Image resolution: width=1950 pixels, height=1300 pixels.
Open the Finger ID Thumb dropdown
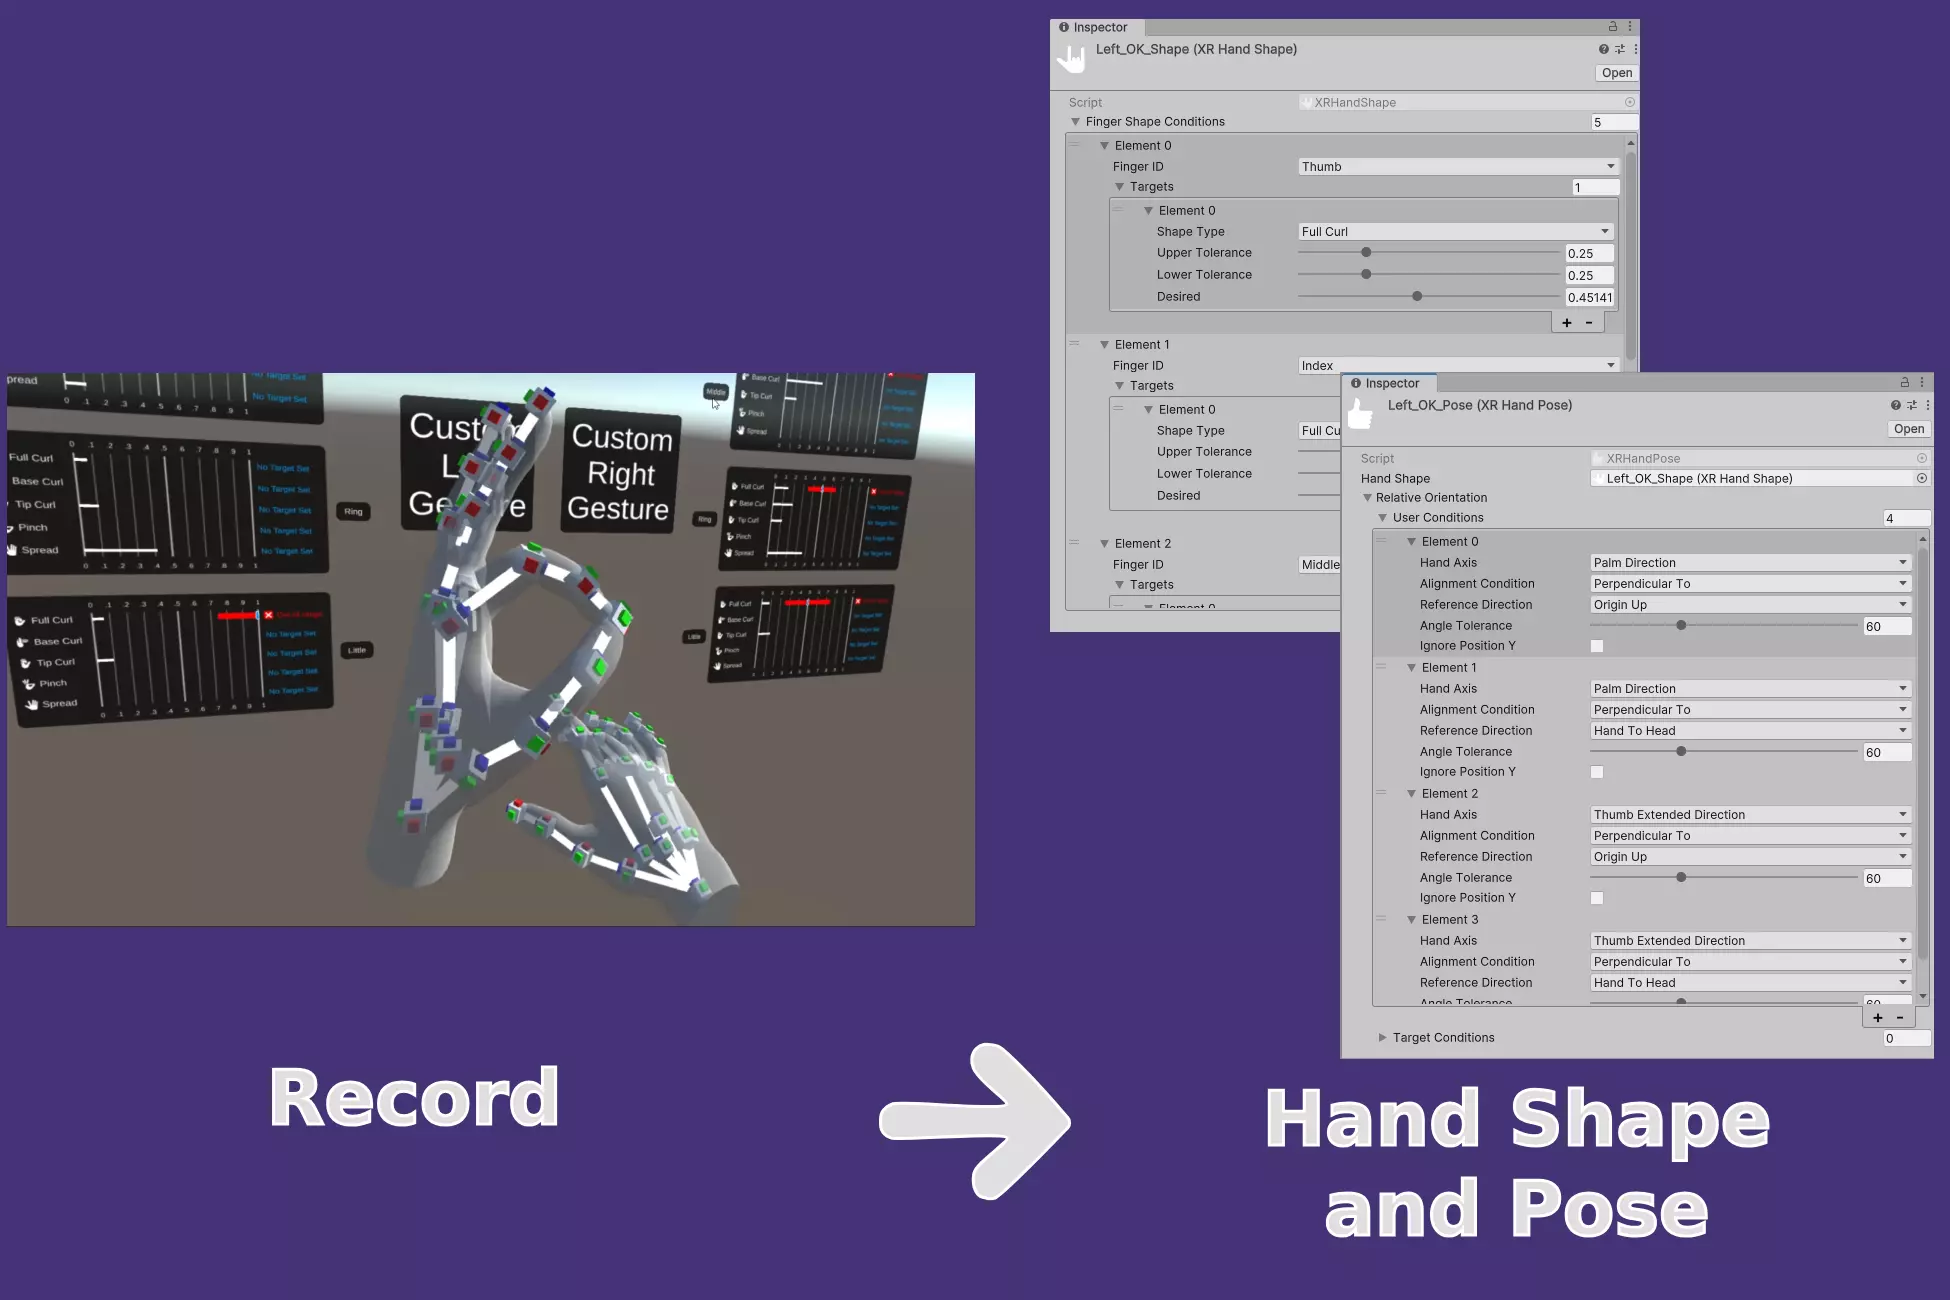[1455, 166]
